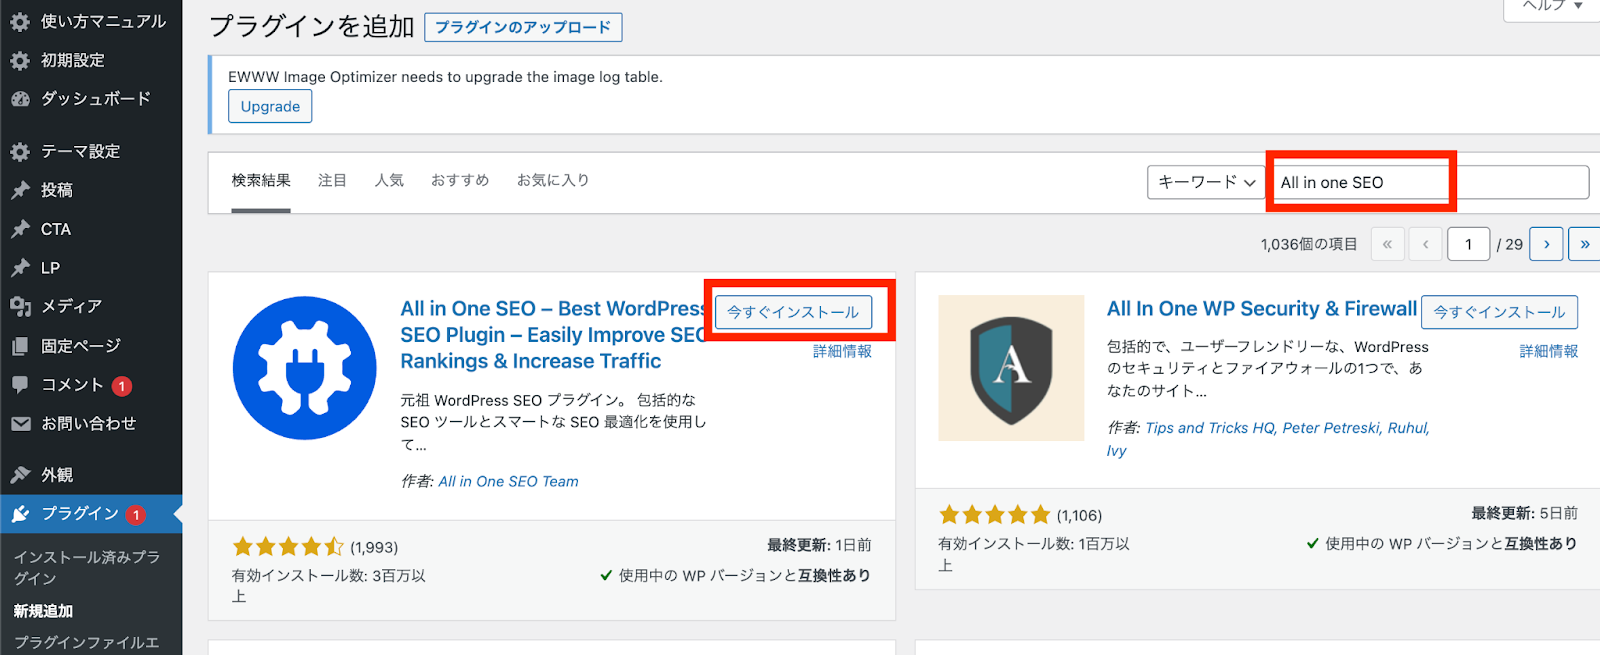
Task: Click the envelope icon beside お問い合わせ
Action: [x=20, y=424]
